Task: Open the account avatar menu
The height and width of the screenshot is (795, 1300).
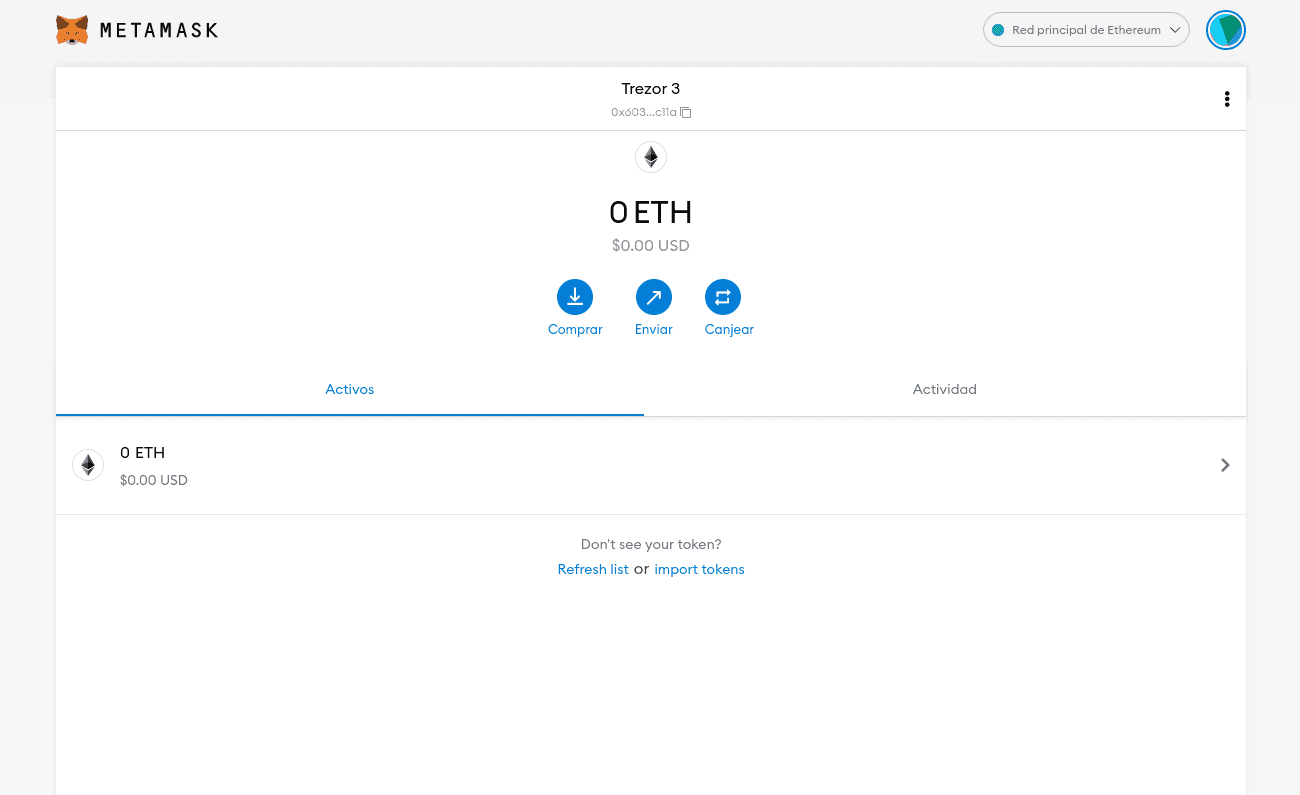Action: tap(1225, 30)
